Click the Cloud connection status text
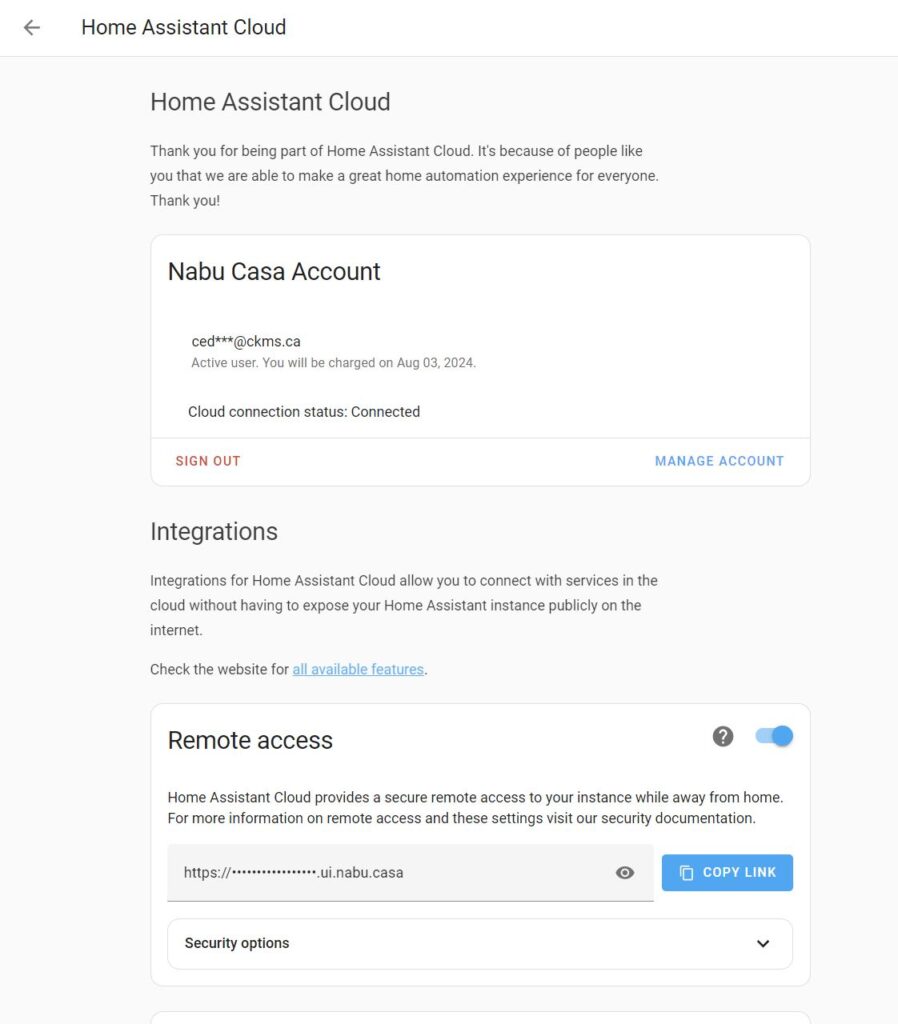Image resolution: width=898 pixels, height=1024 pixels. point(304,411)
